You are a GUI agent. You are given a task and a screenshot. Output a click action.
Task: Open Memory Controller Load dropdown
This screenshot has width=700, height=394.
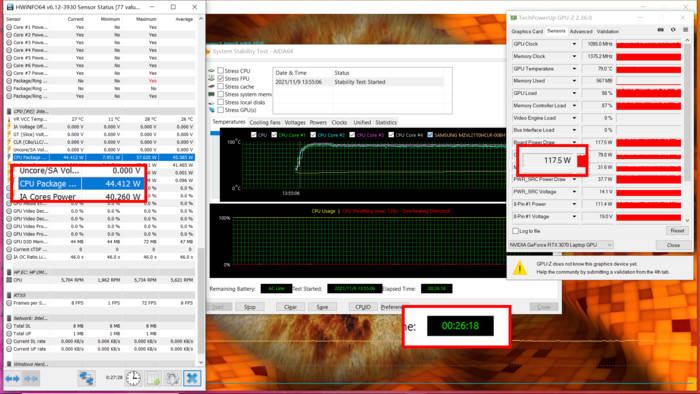tap(574, 106)
